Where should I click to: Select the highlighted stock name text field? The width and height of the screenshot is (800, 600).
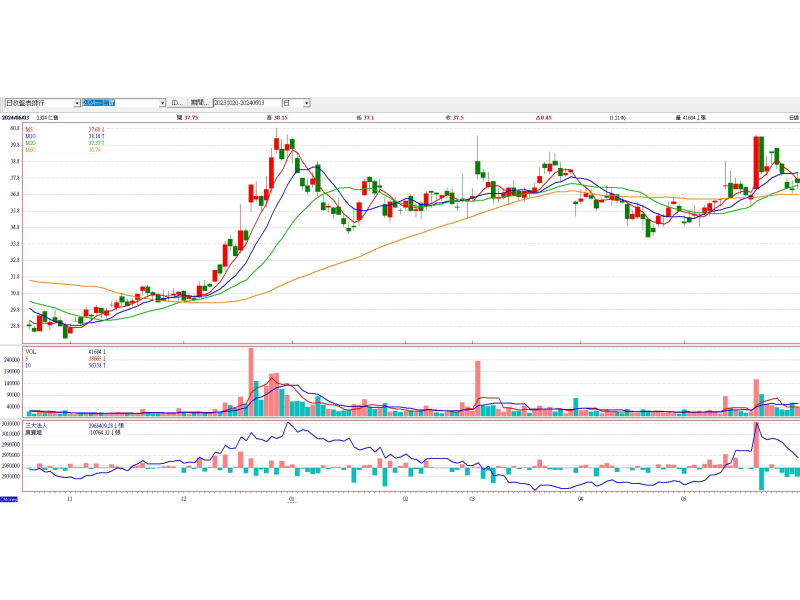click(118, 103)
